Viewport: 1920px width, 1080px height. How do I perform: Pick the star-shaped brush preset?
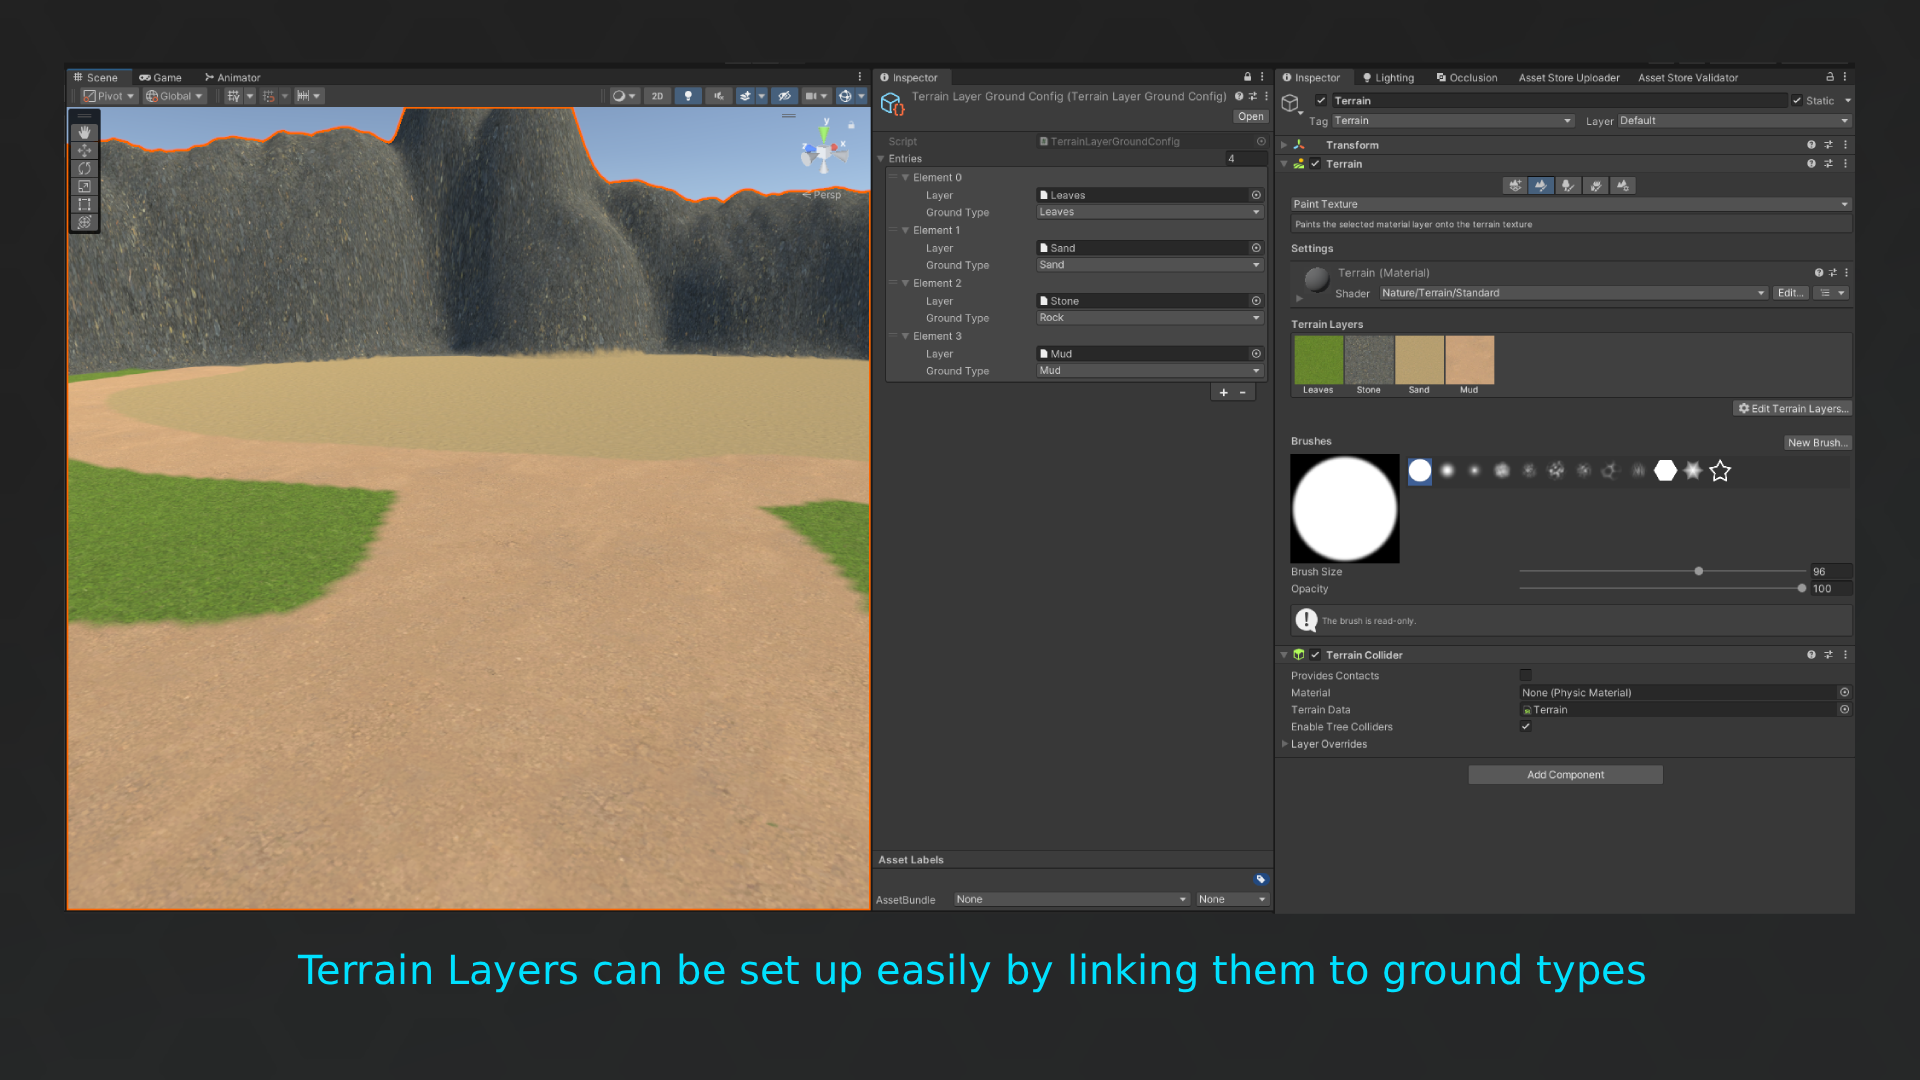click(x=1719, y=471)
